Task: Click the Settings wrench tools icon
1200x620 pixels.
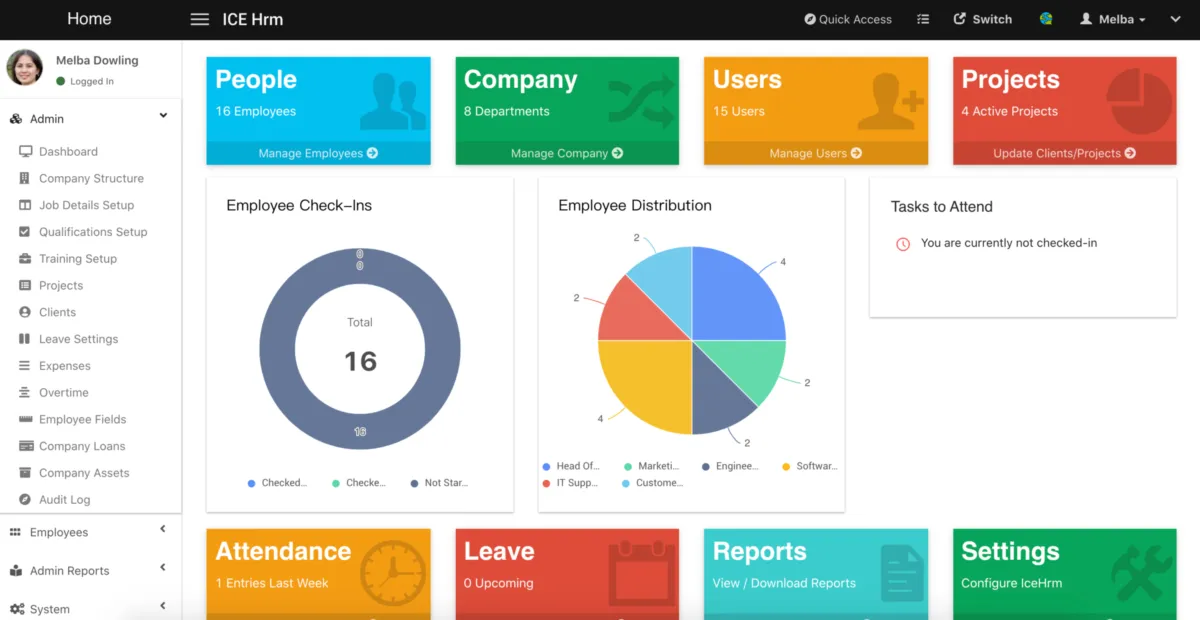Action: (x=1142, y=573)
